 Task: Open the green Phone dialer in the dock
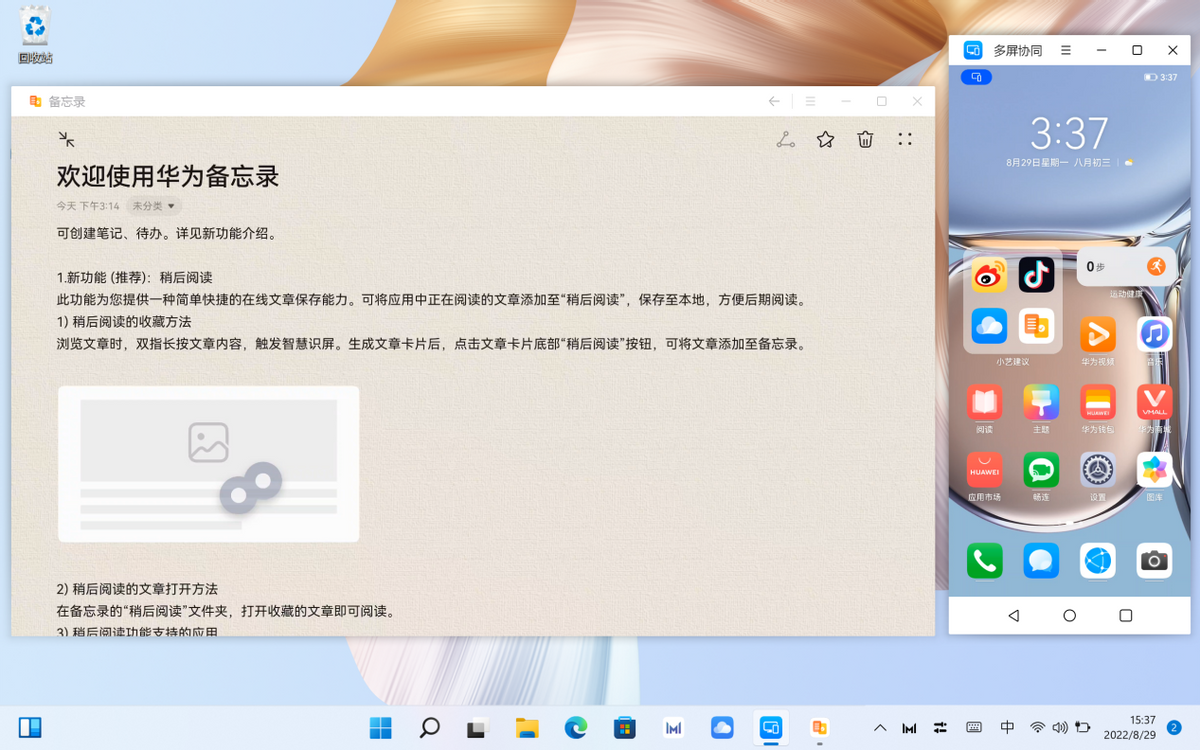pos(985,561)
